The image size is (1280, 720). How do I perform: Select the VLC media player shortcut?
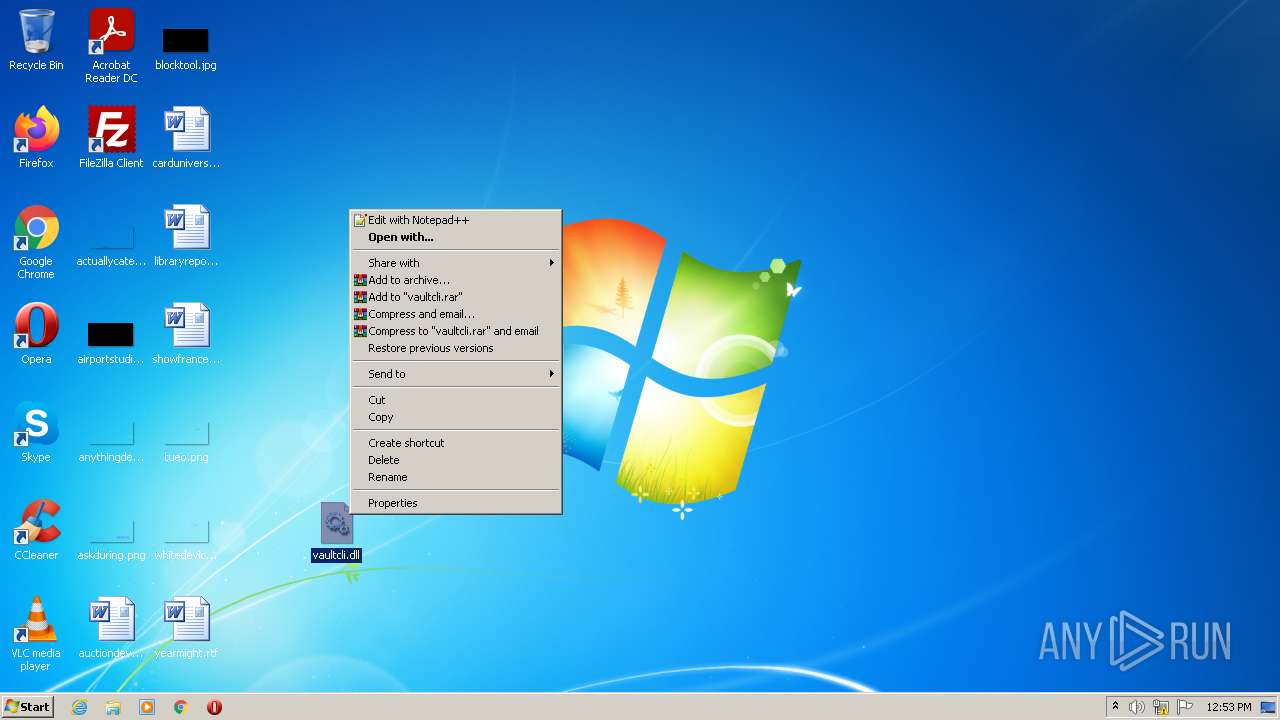(x=36, y=634)
